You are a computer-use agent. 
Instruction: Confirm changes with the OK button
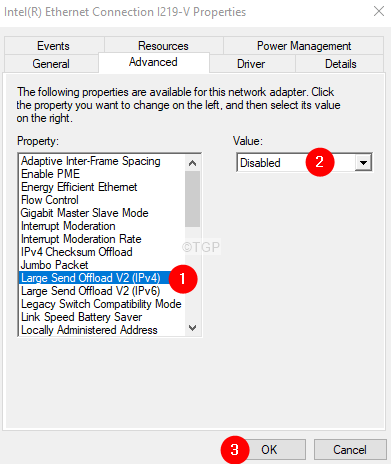[269, 450]
